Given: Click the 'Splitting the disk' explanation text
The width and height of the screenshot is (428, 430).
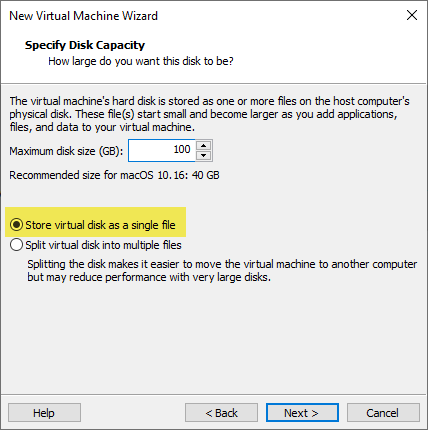Looking at the screenshot, I should click(222, 271).
